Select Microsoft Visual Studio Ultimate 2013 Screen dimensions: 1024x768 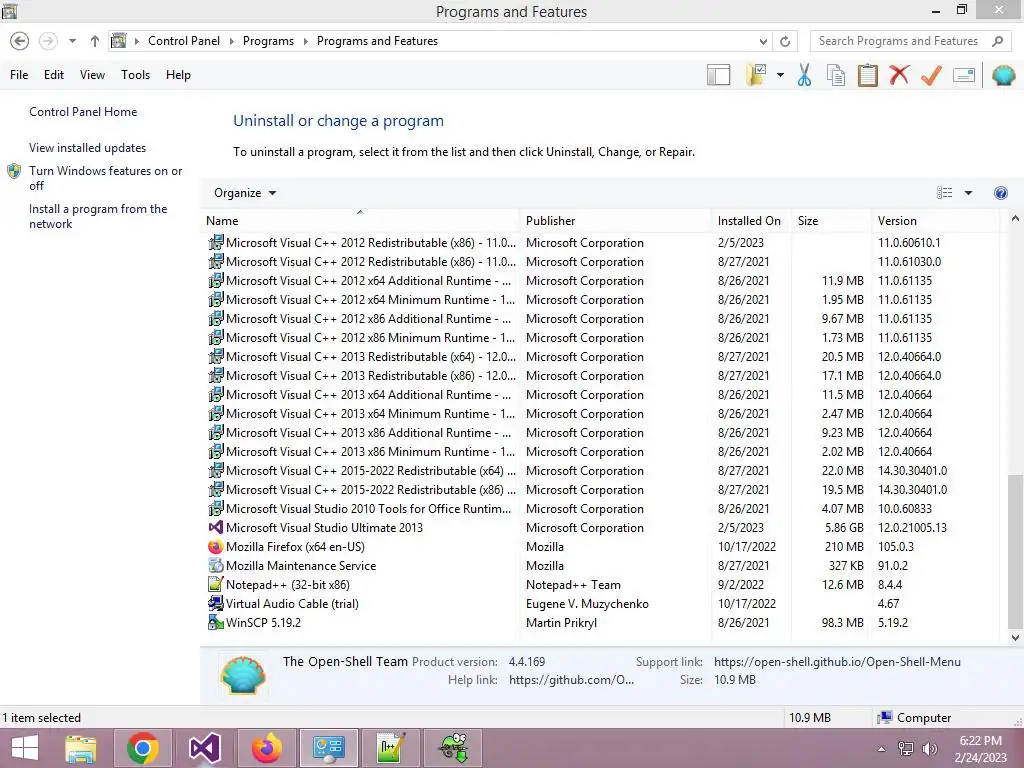[x=601, y=528]
